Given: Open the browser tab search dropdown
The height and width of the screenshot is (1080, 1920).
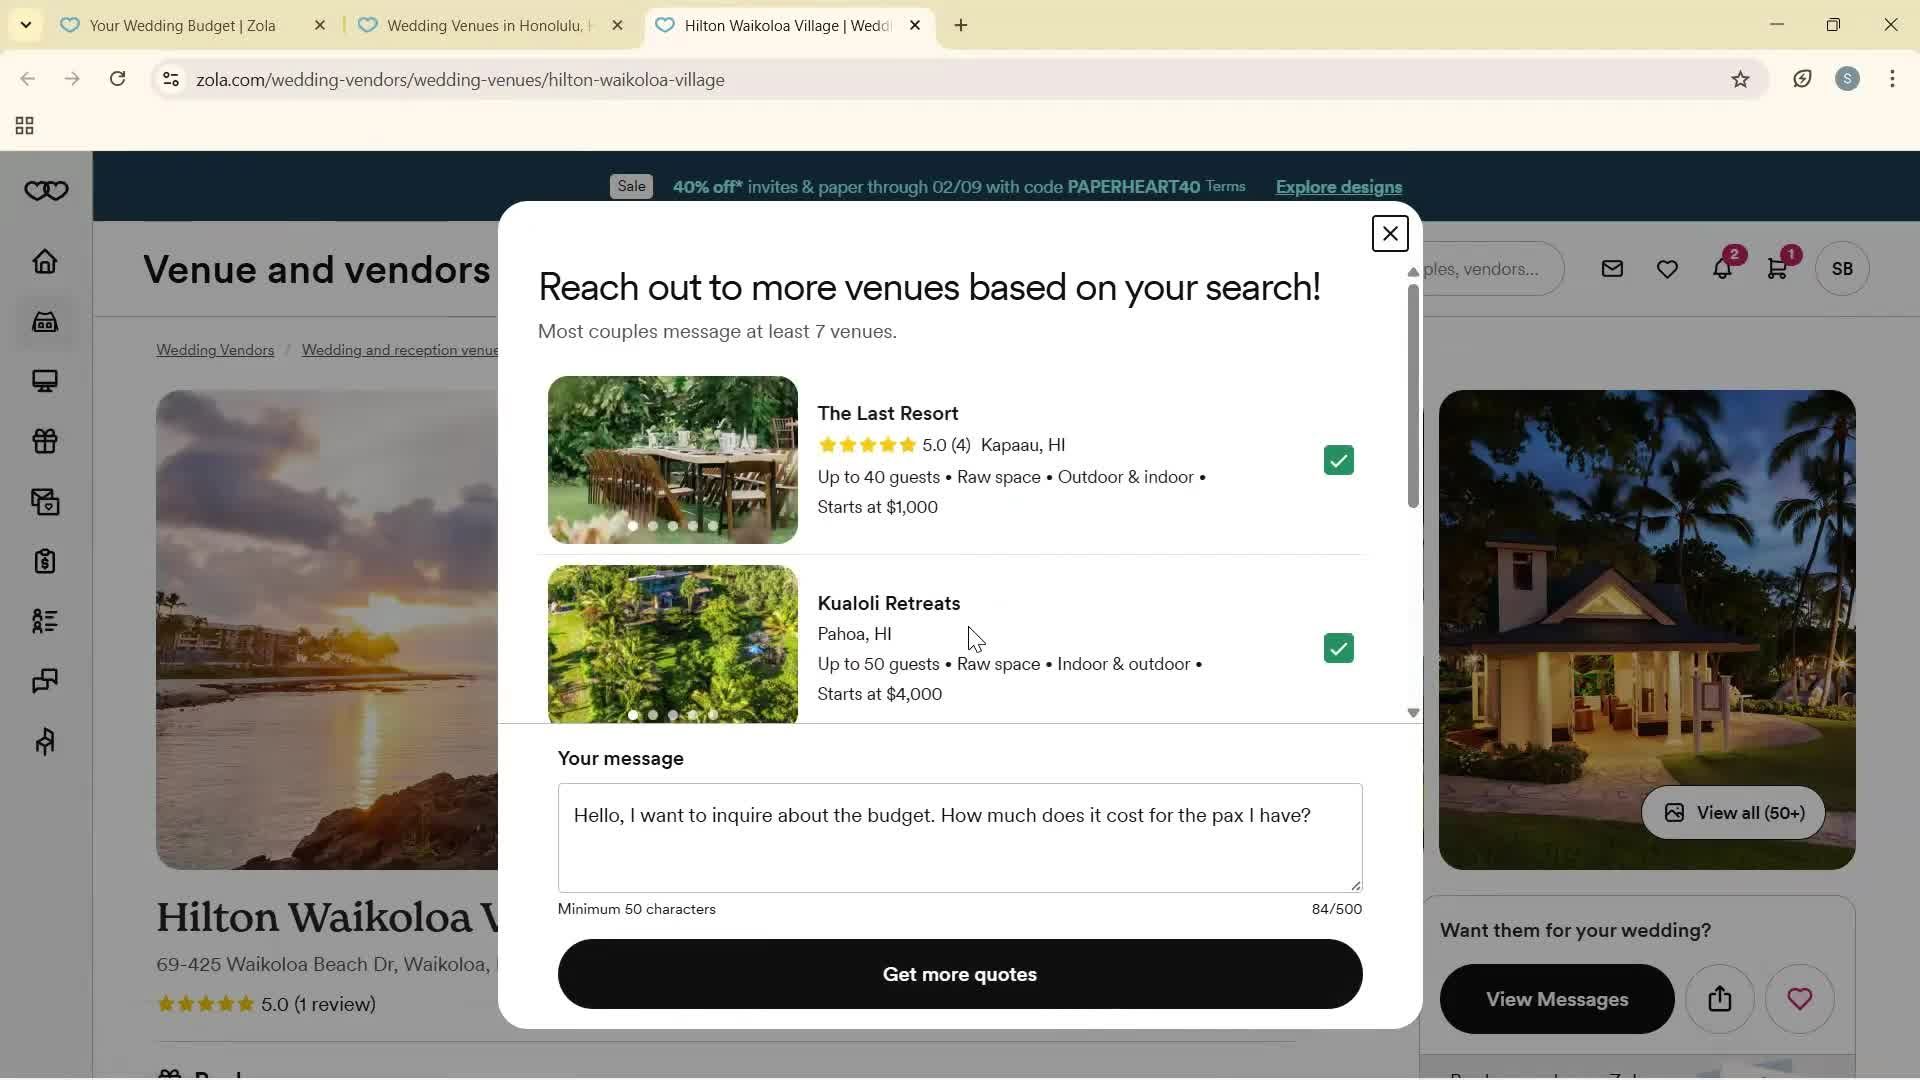Looking at the screenshot, I should 25,25.
